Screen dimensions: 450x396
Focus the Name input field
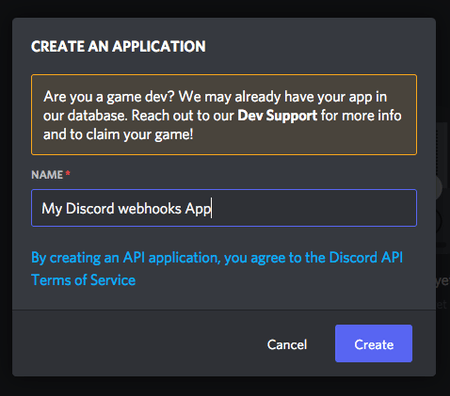pos(224,208)
